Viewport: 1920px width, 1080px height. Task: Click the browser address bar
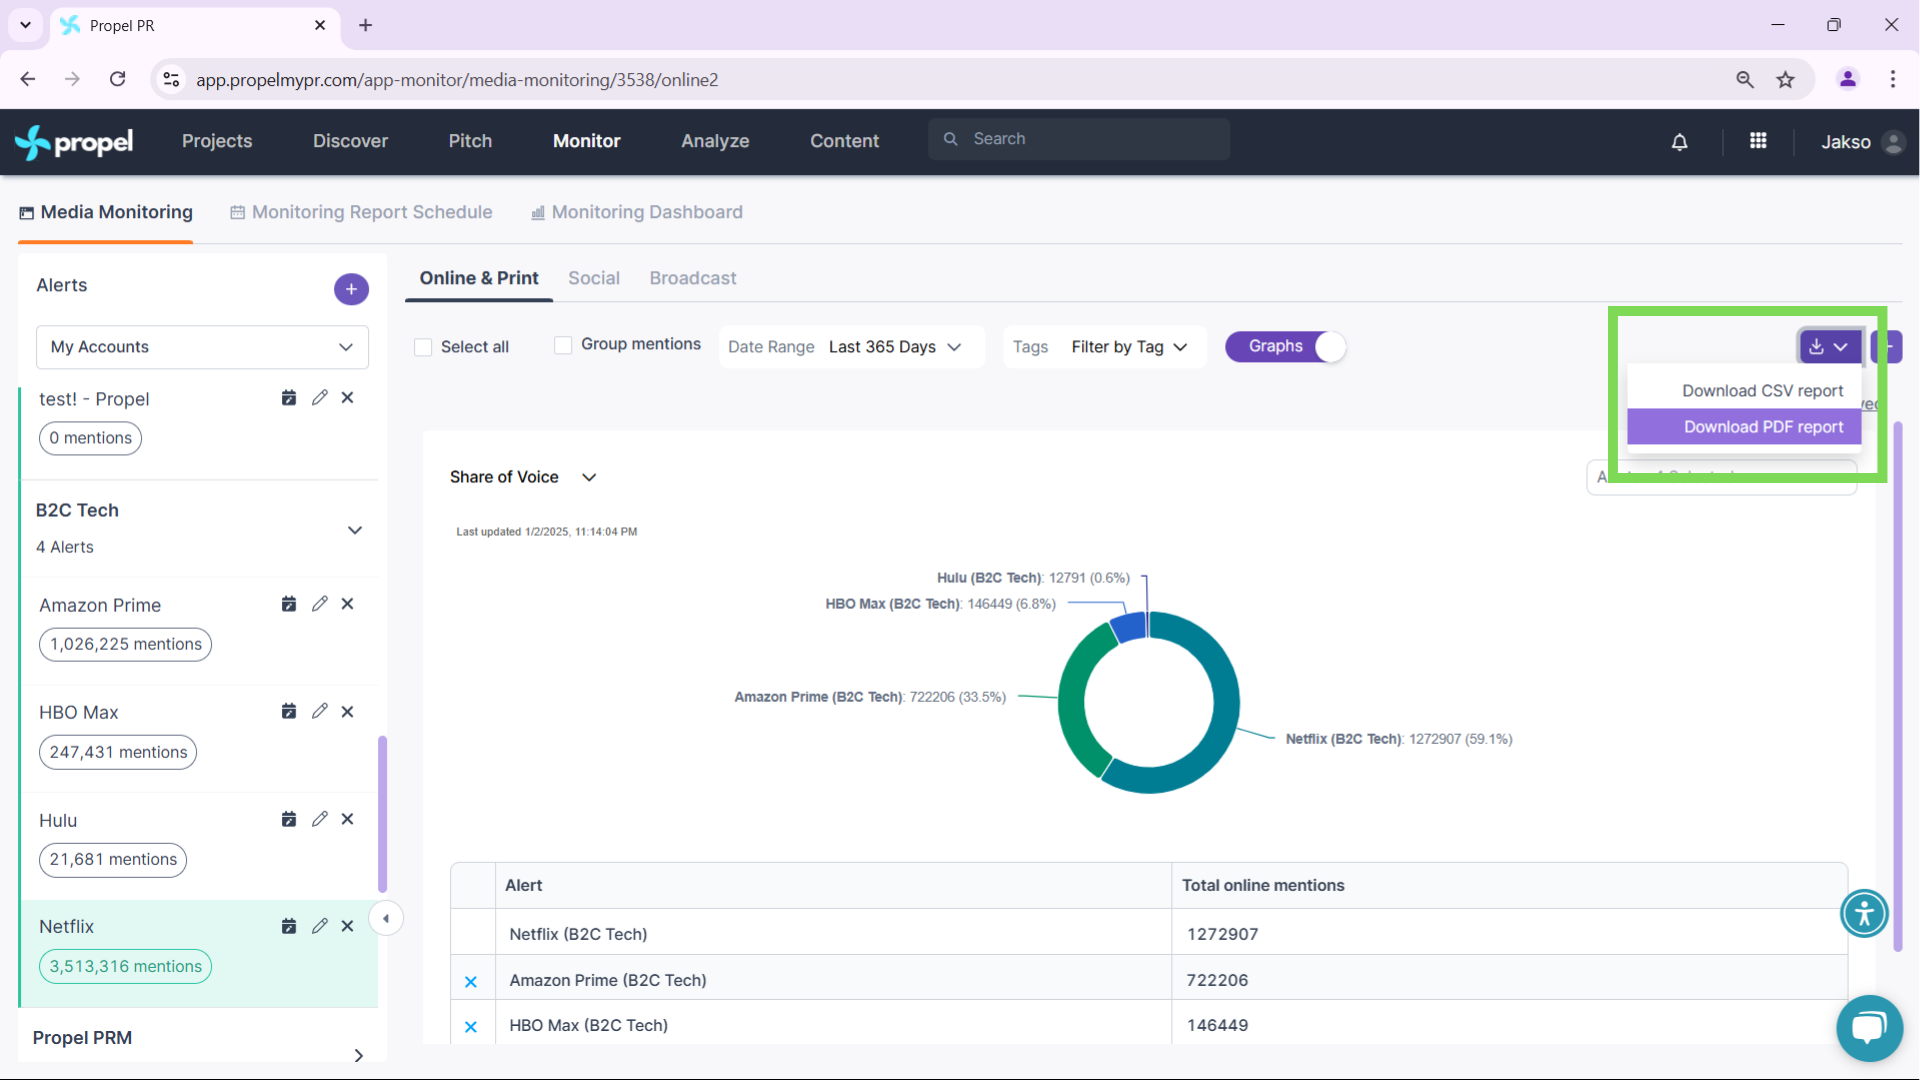tap(940, 80)
